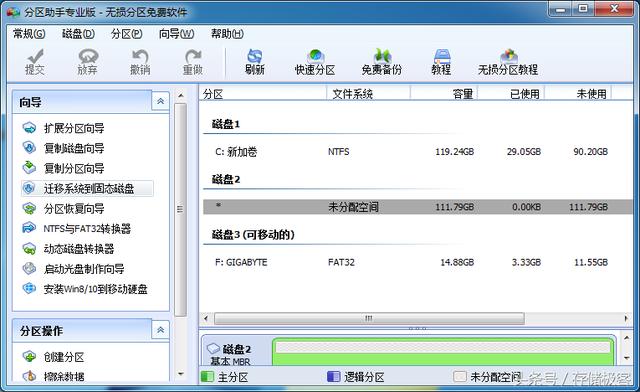Launch 分区恢复向导 wizard
The width and height of the screenshot is (640, 392).
coord(63,209)
